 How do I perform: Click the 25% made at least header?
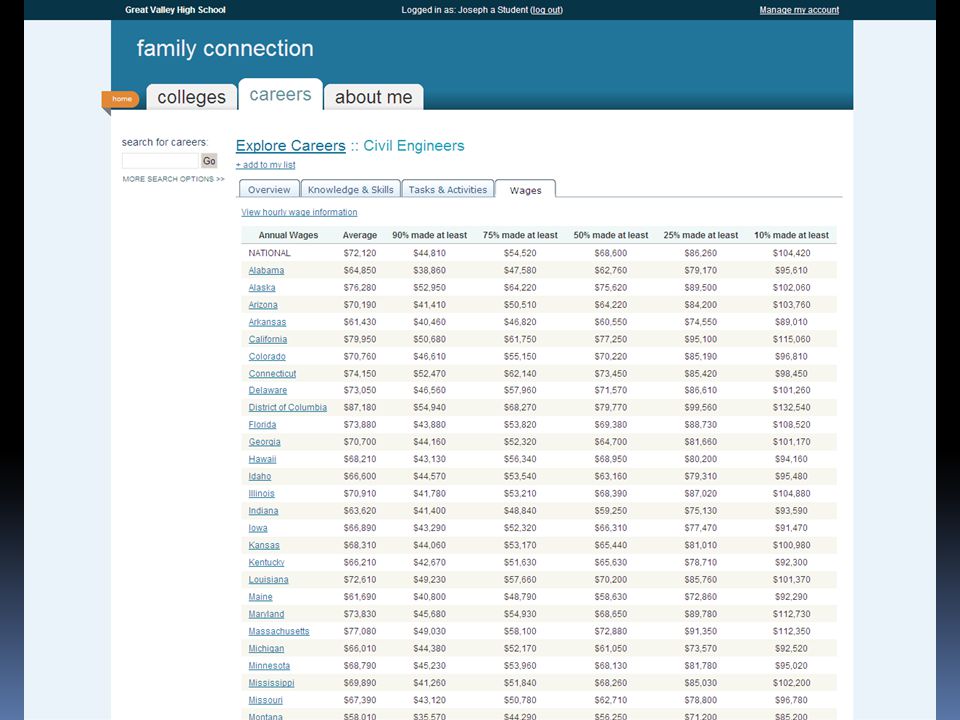pos(701,235)
